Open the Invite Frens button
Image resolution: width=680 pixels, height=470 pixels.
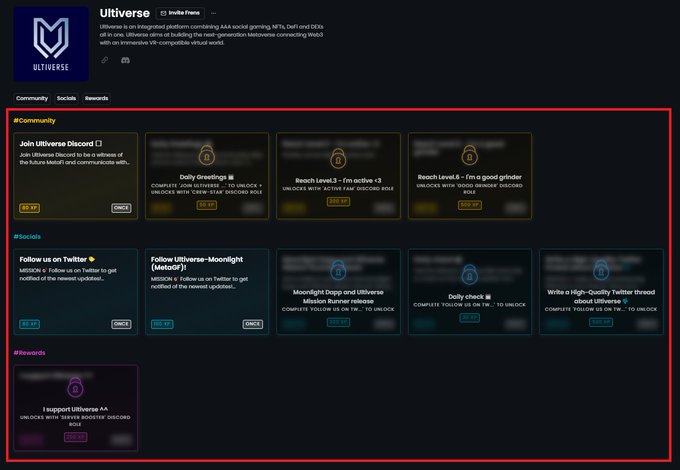pyautogui.click(x=180, y=13)
